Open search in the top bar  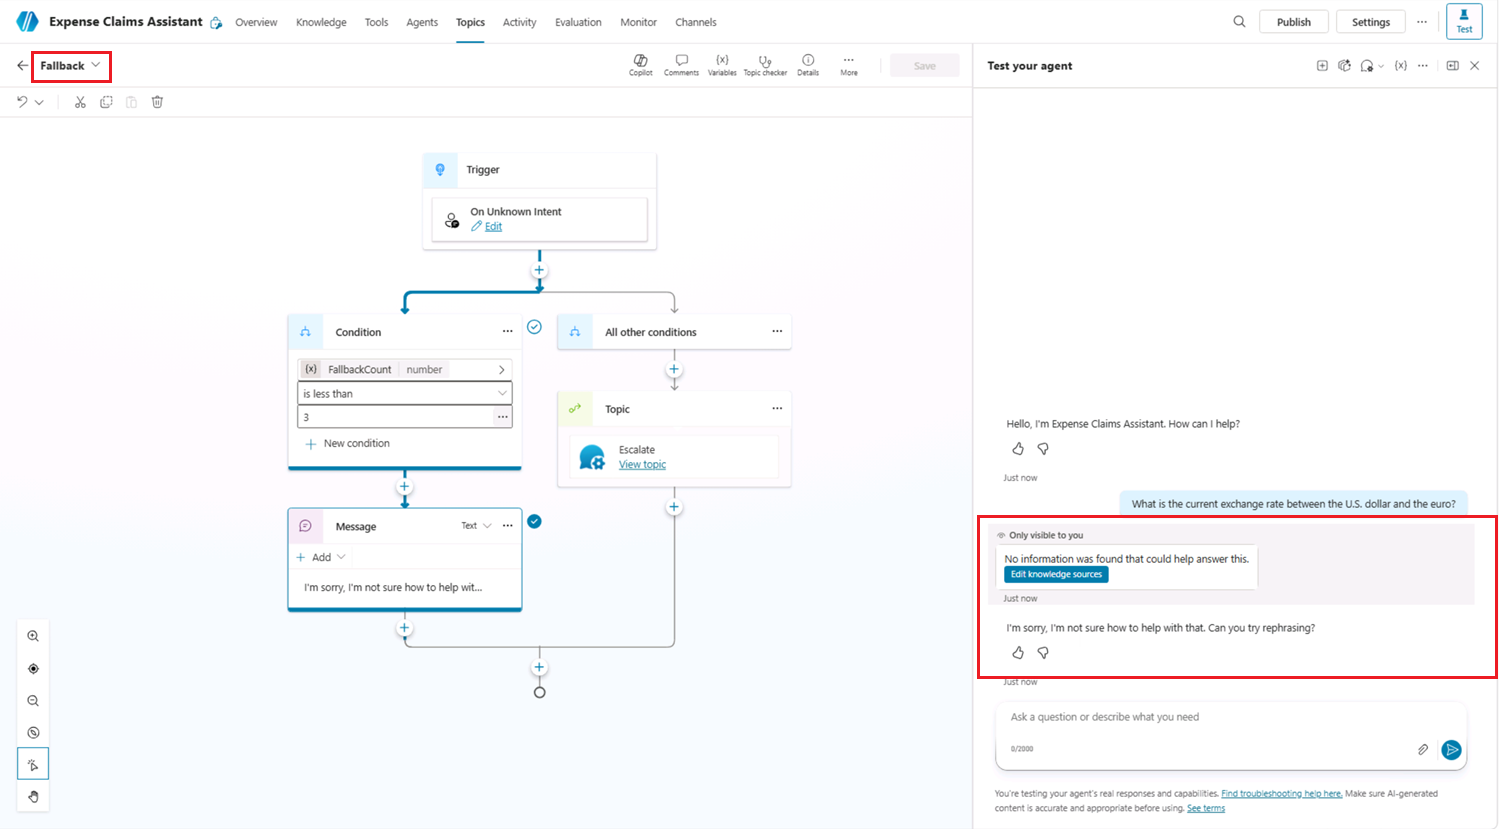click(1239, 22)
